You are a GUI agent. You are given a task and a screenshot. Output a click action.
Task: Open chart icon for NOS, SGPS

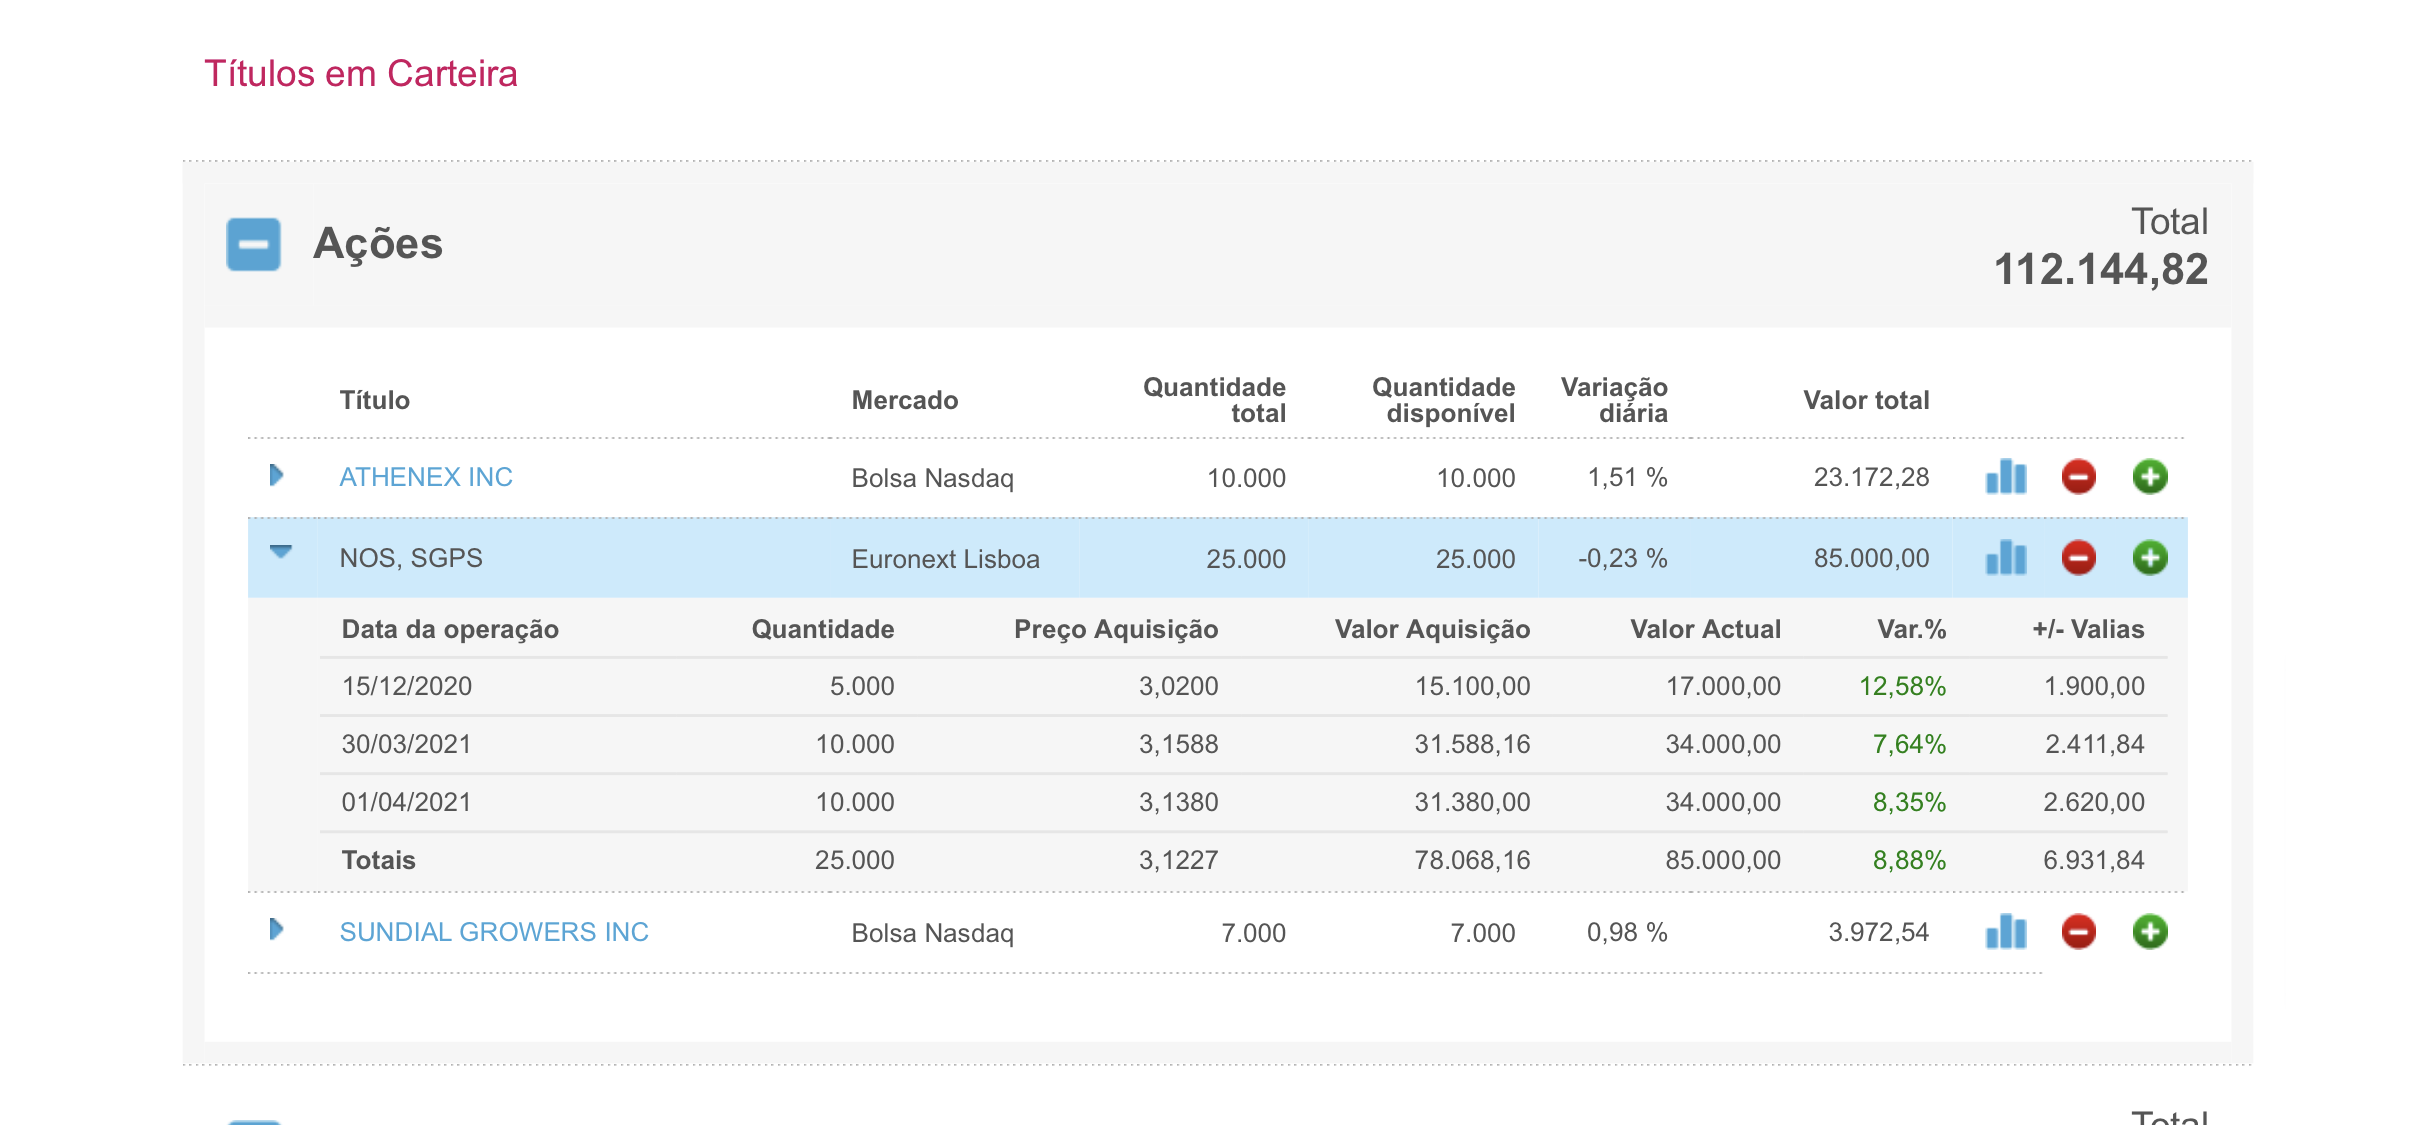2005,558
